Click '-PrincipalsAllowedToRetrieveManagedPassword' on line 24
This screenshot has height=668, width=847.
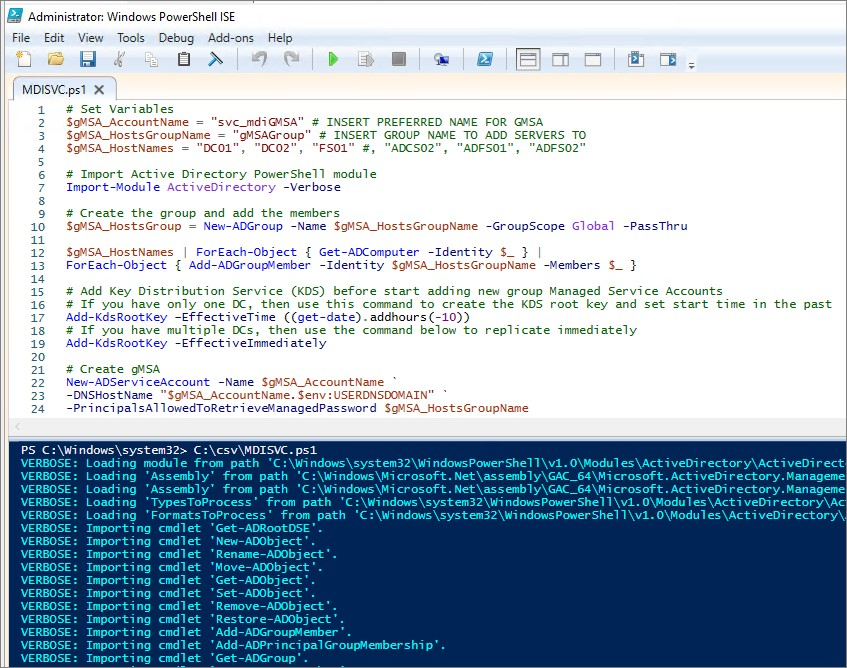pos(221,408)
